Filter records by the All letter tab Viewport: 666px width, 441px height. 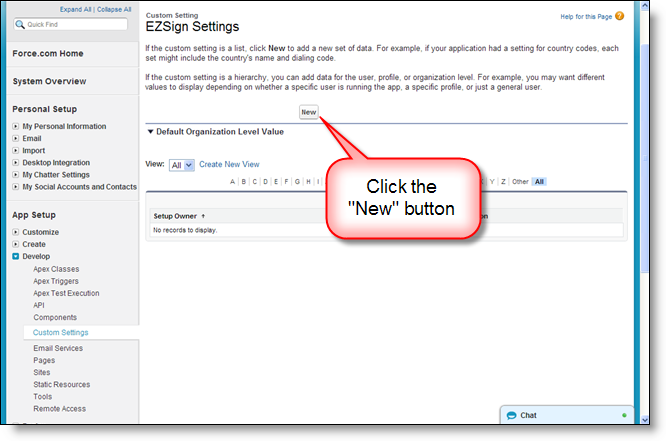(x=539, y=182)
